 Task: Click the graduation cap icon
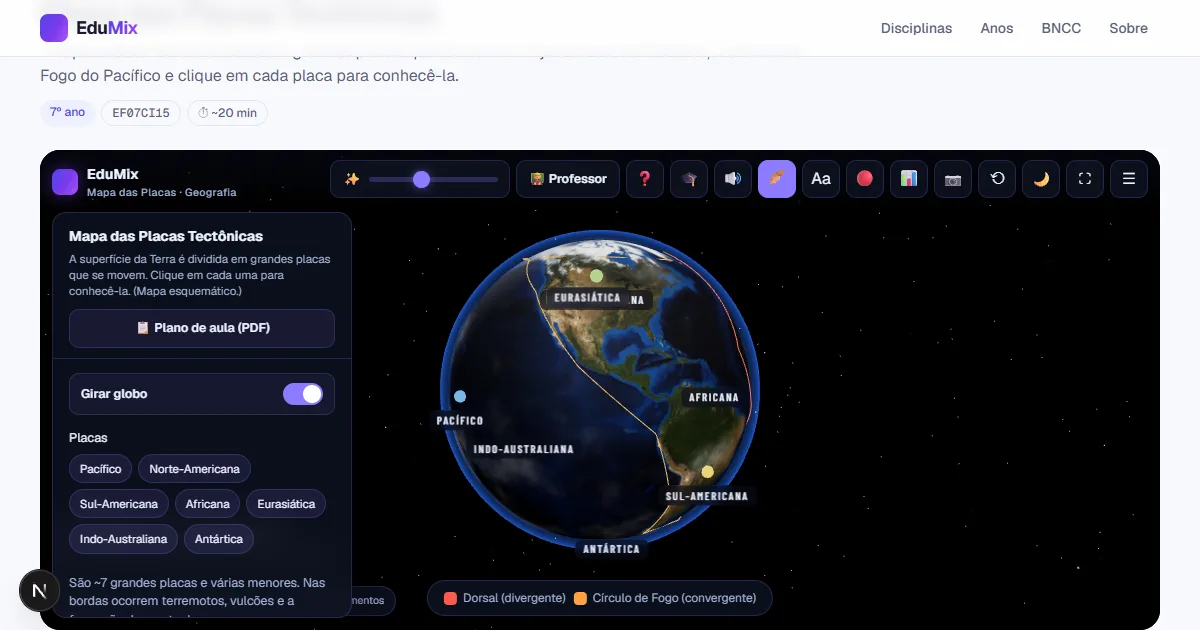pyautogui.click(x=689, y=179)
